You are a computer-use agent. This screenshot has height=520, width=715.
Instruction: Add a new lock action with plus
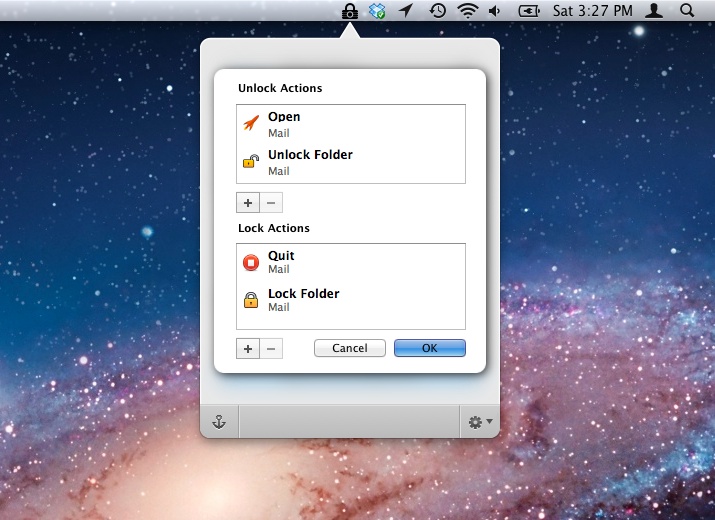pos(248,348)
